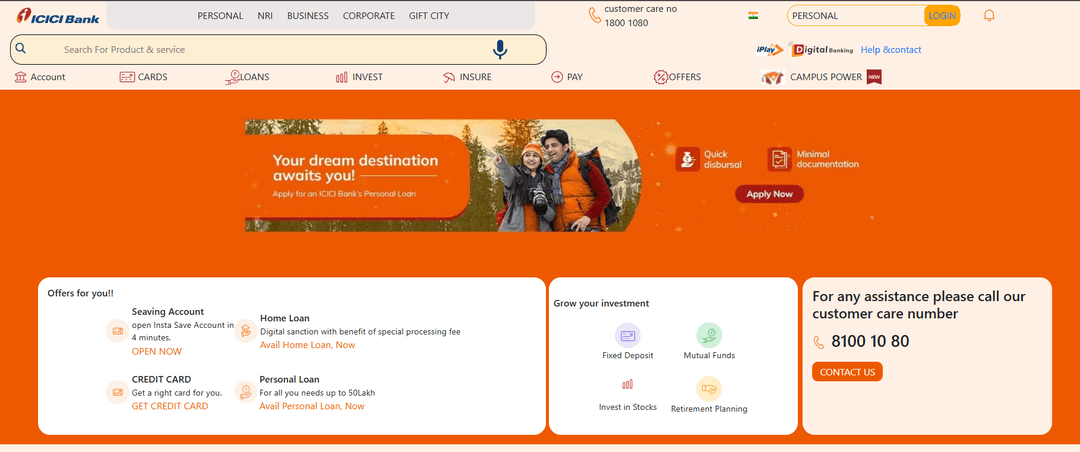The width and height of the screenshot is (1080, 452).
Task: Click the CARDS card icon
Action: click(127, 77)
